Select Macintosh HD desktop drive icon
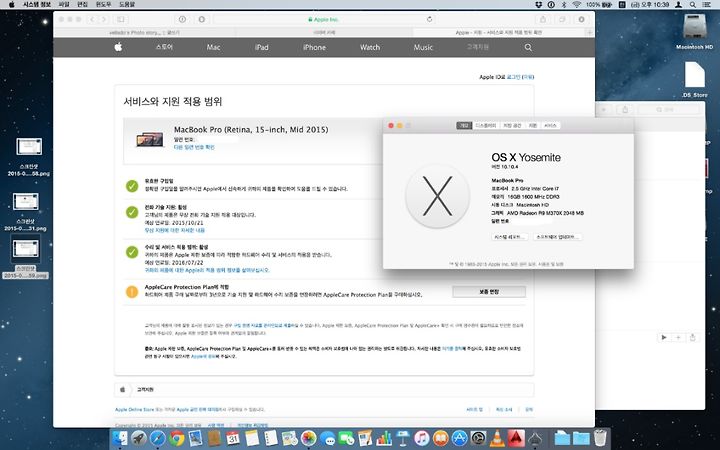Image resolution: width=720 pixels, height=450 pixels. tap(694, 31)
